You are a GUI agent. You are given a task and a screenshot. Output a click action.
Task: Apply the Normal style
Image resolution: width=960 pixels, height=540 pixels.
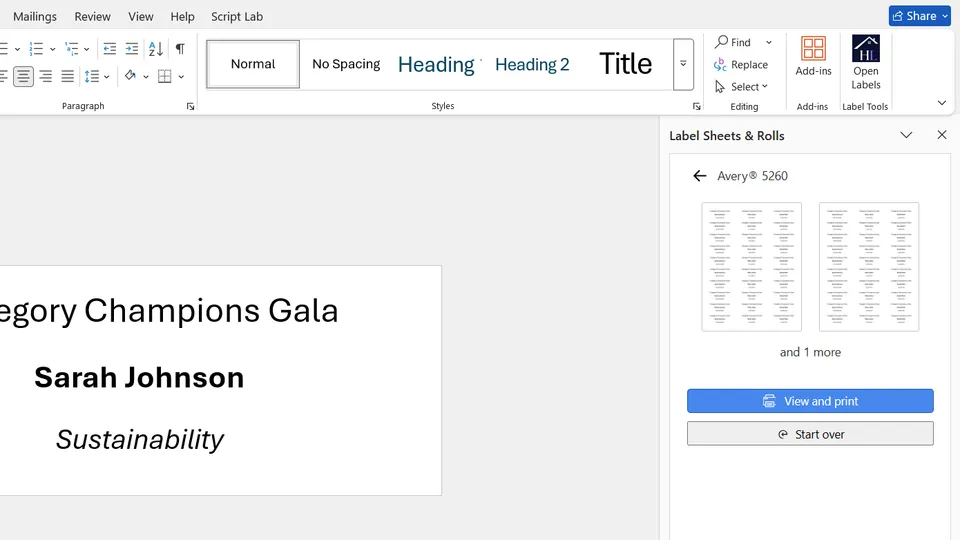tap(253, 64)
